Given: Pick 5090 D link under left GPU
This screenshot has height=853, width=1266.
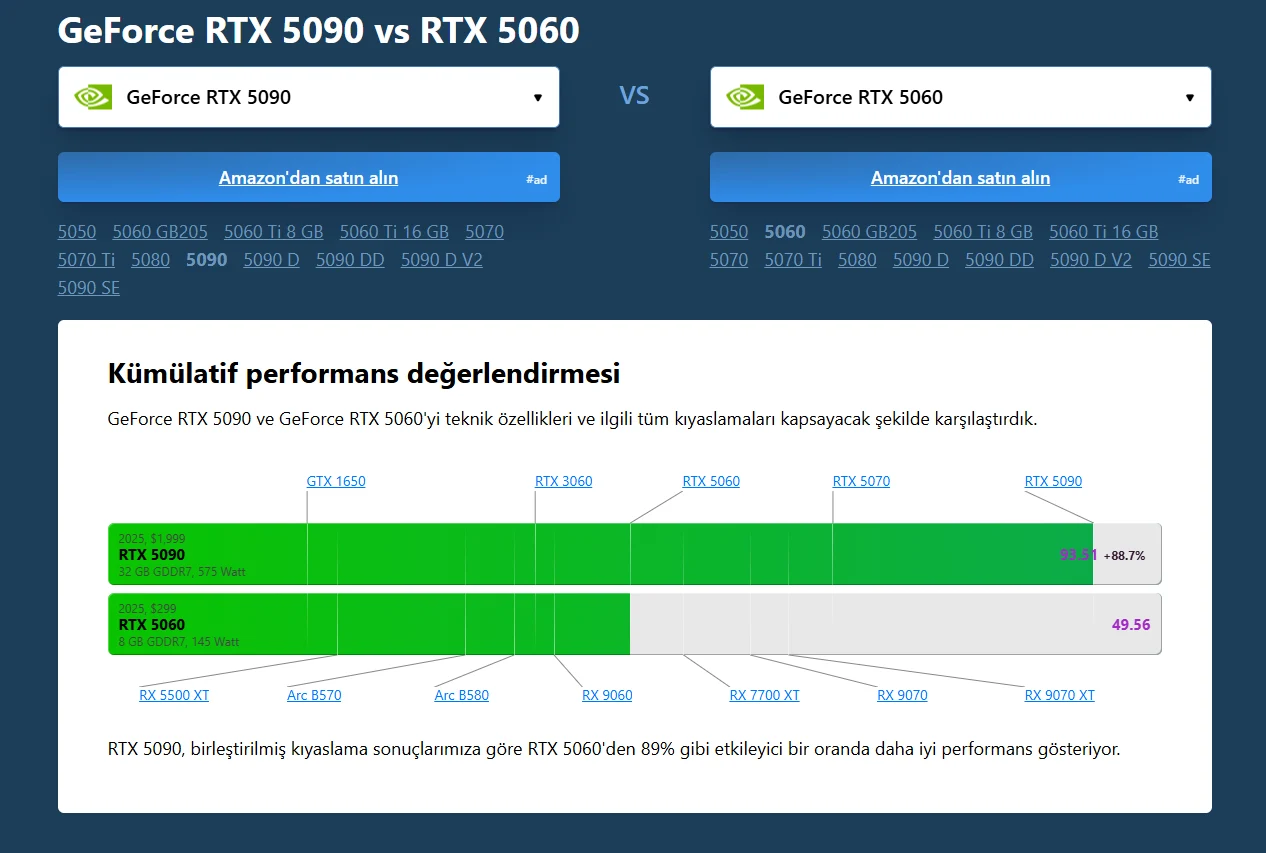Looking at the screenshot, I should click(x=271, y=260).
